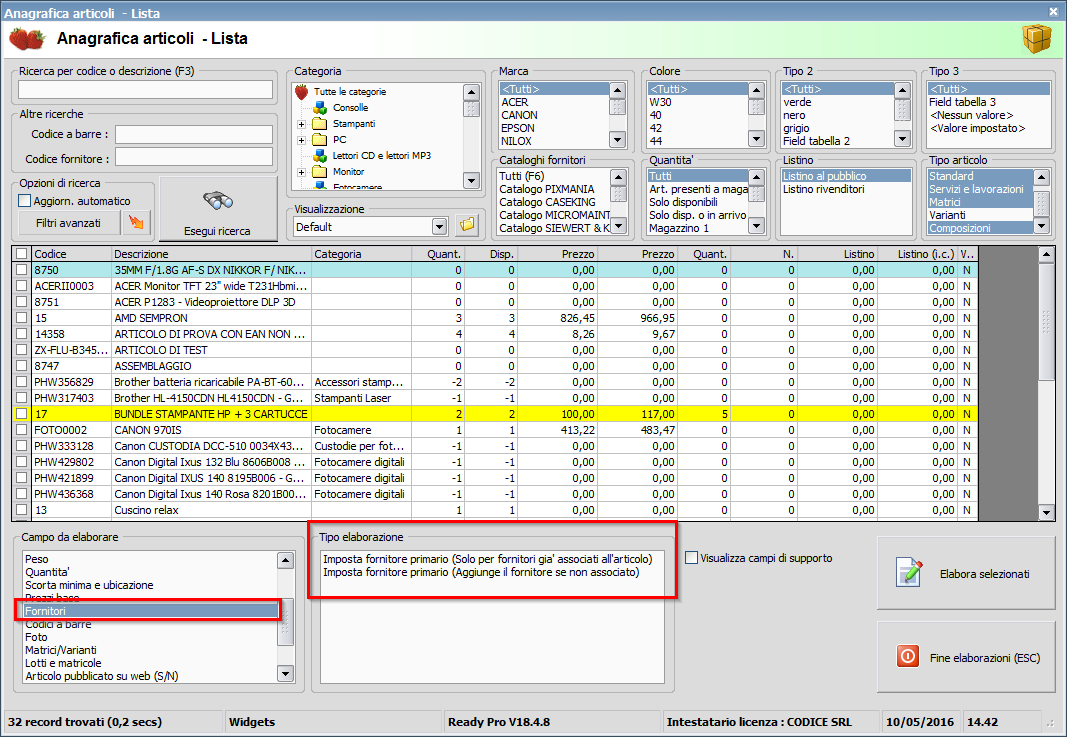Click the yellow boxes warehouse icon
Screen dimensions: 1067x737
click(x=1036, y=38)
